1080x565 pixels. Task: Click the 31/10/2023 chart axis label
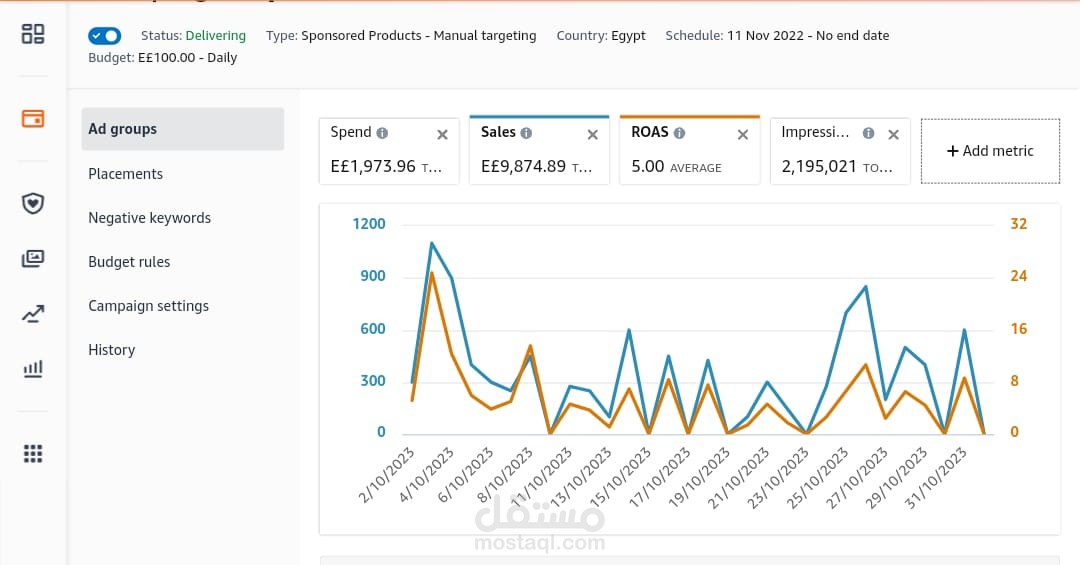tap(936, 478)
